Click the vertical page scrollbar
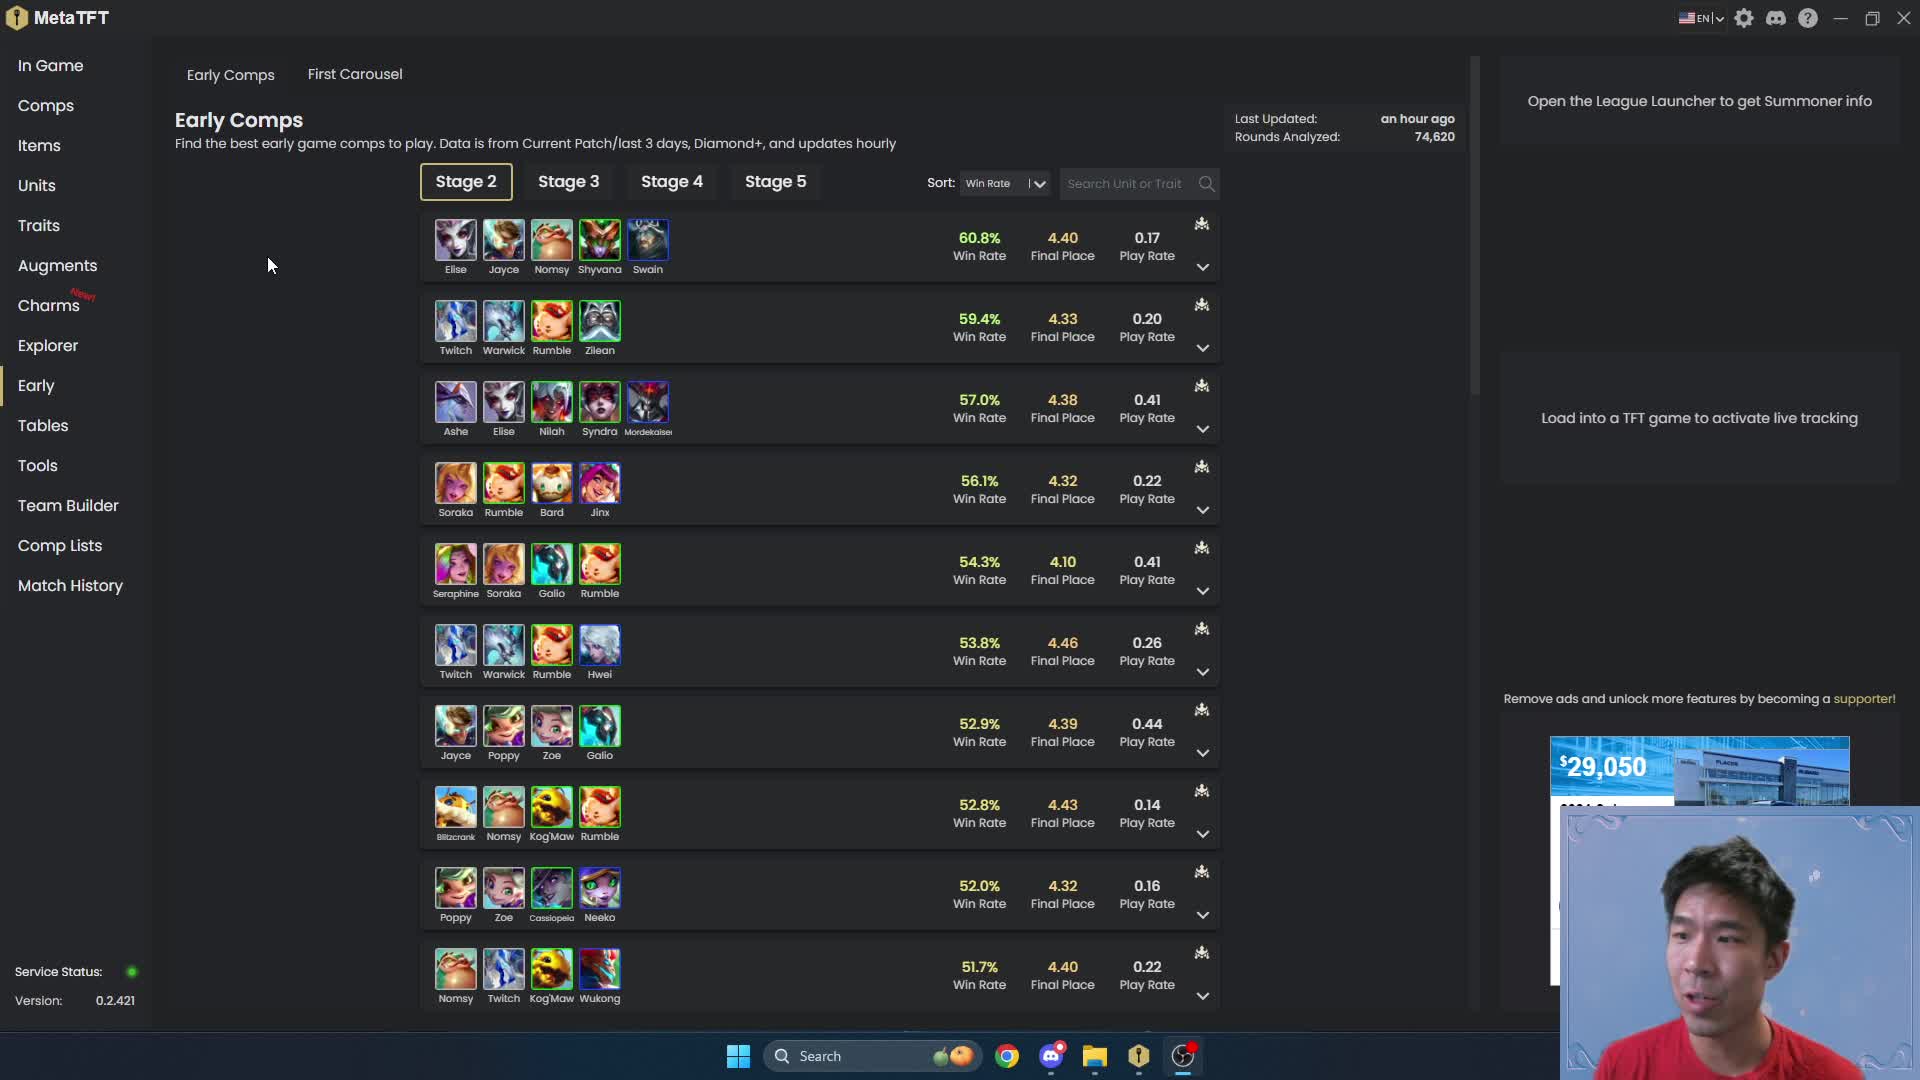This screenshot has width=1920, height=1080. point(1474,225)
